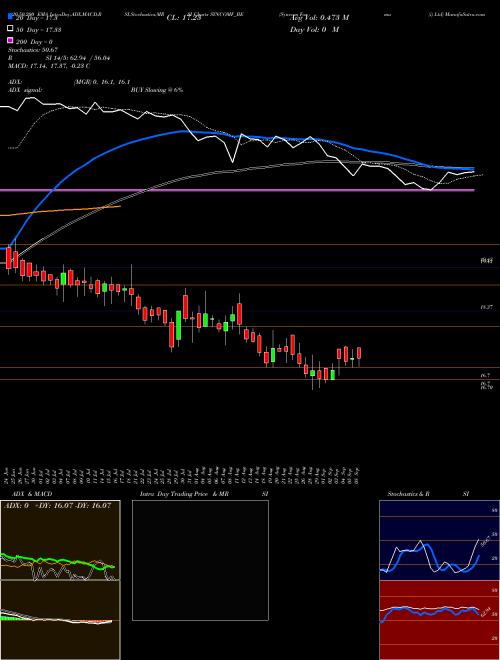Click 'ADX: 0 +DY: 16.07 -DY: 16.07' readout

57,506
